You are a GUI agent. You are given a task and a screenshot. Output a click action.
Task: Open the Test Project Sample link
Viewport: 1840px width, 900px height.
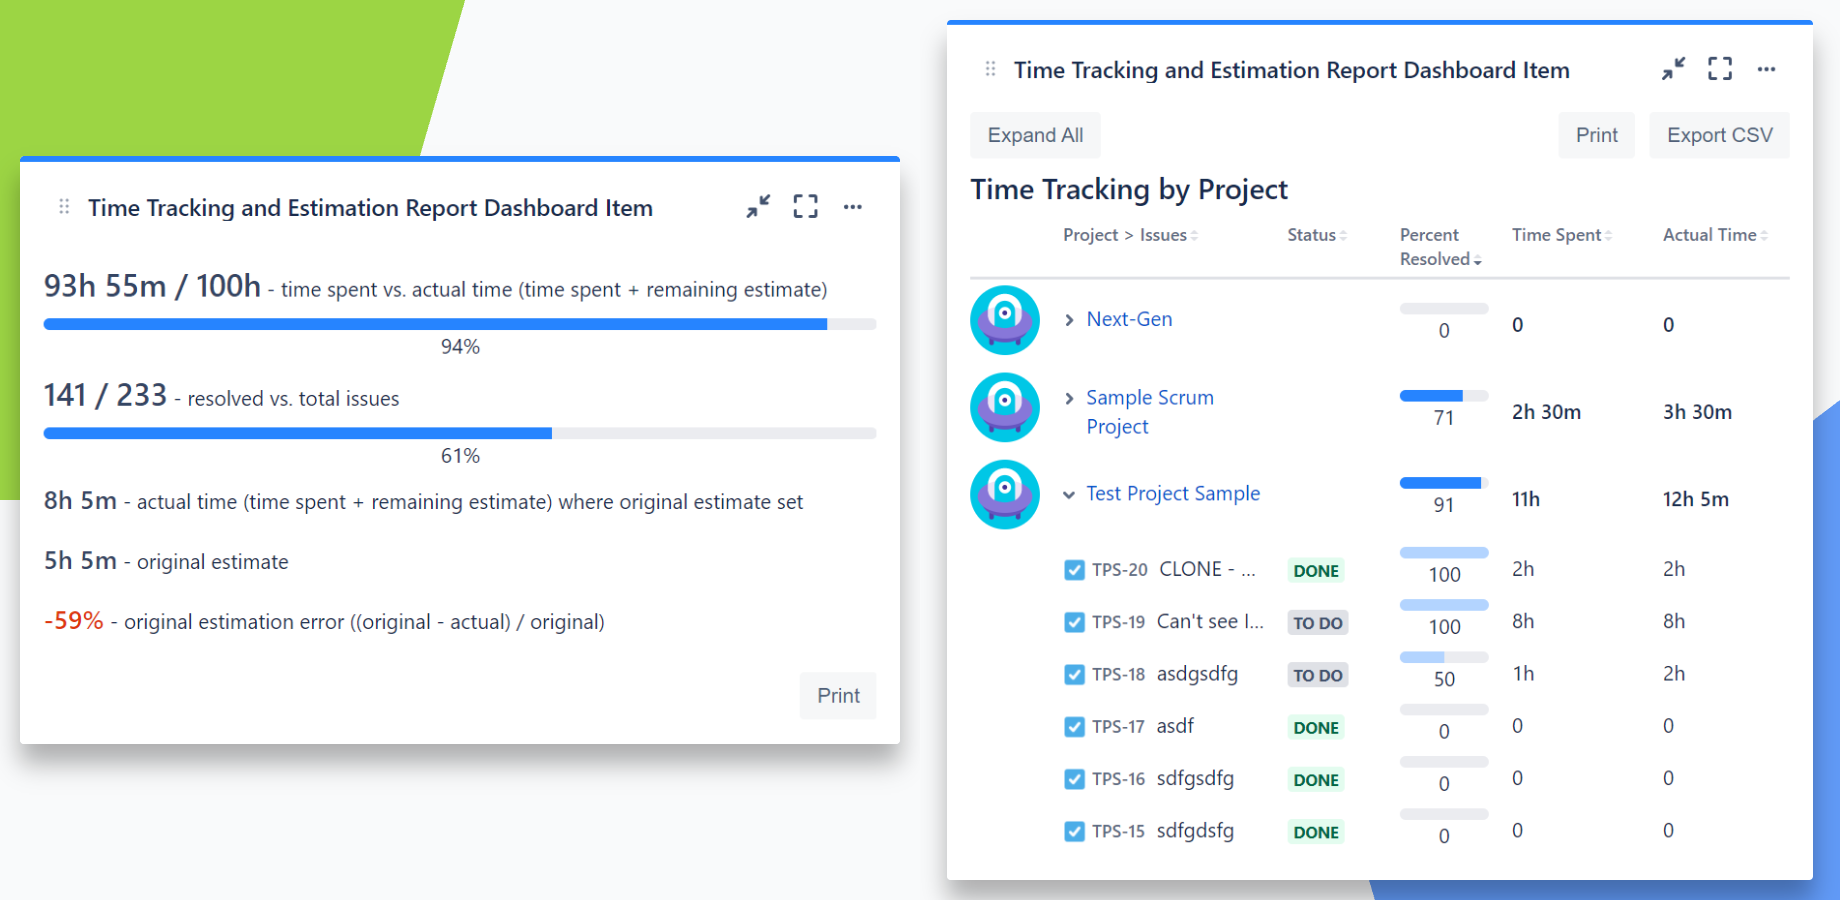(1172, 492)
